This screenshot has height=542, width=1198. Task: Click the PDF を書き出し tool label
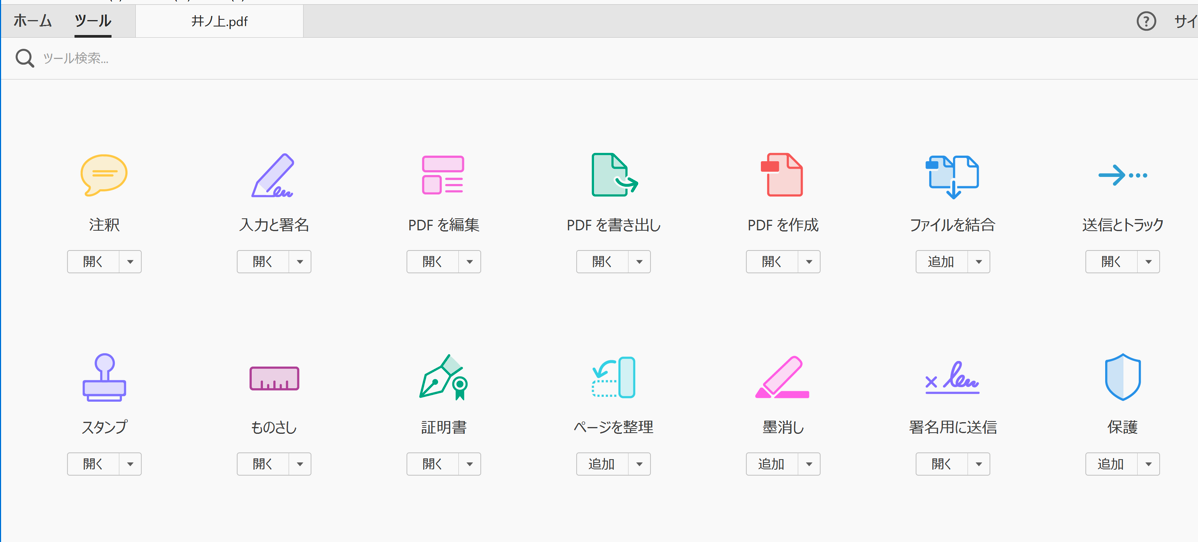[614, 226]
